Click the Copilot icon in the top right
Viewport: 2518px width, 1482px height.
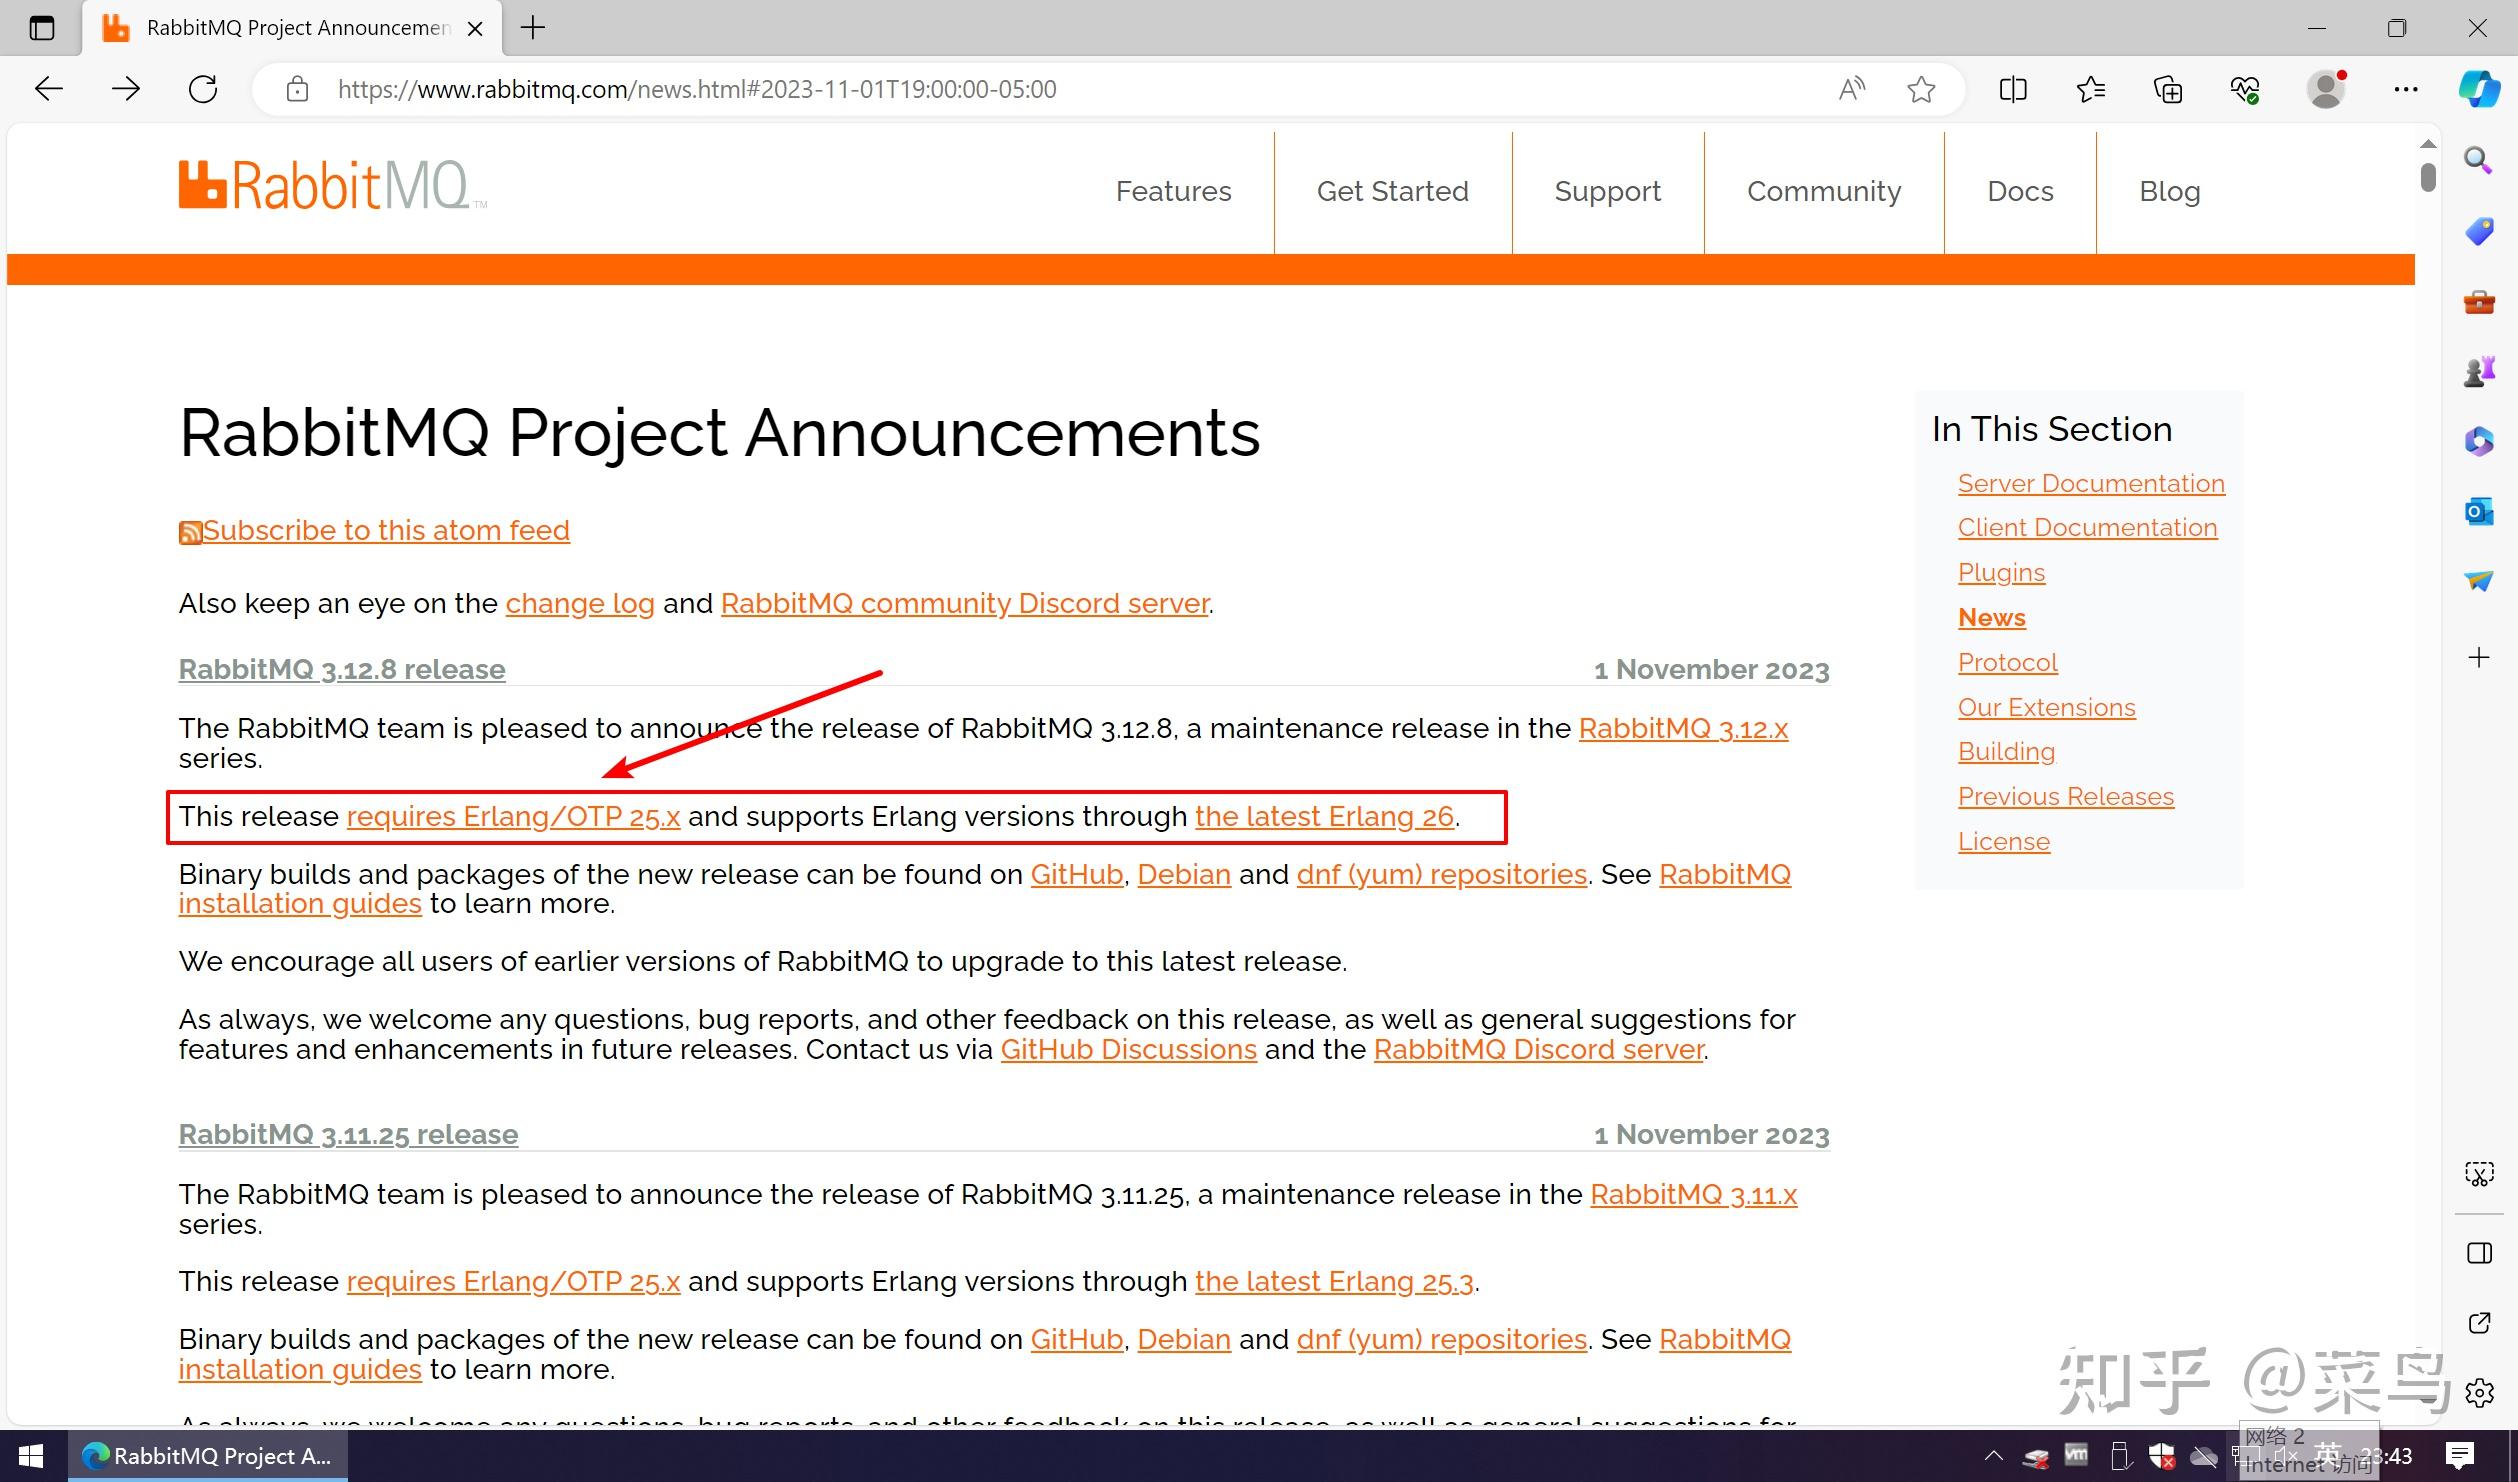point(2479,89)
